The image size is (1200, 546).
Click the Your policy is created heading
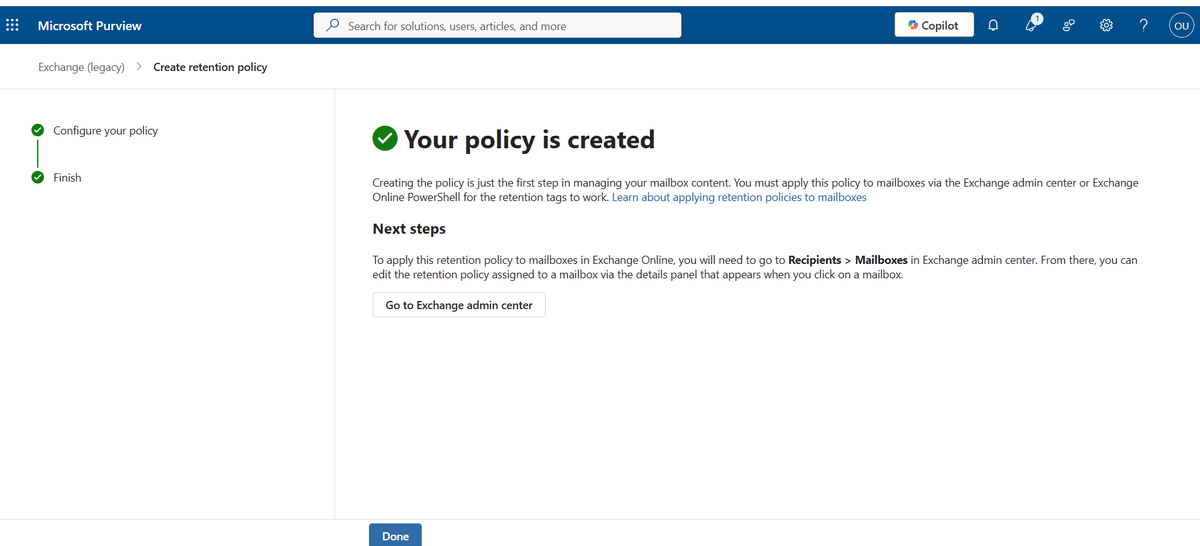click(529, 140)
